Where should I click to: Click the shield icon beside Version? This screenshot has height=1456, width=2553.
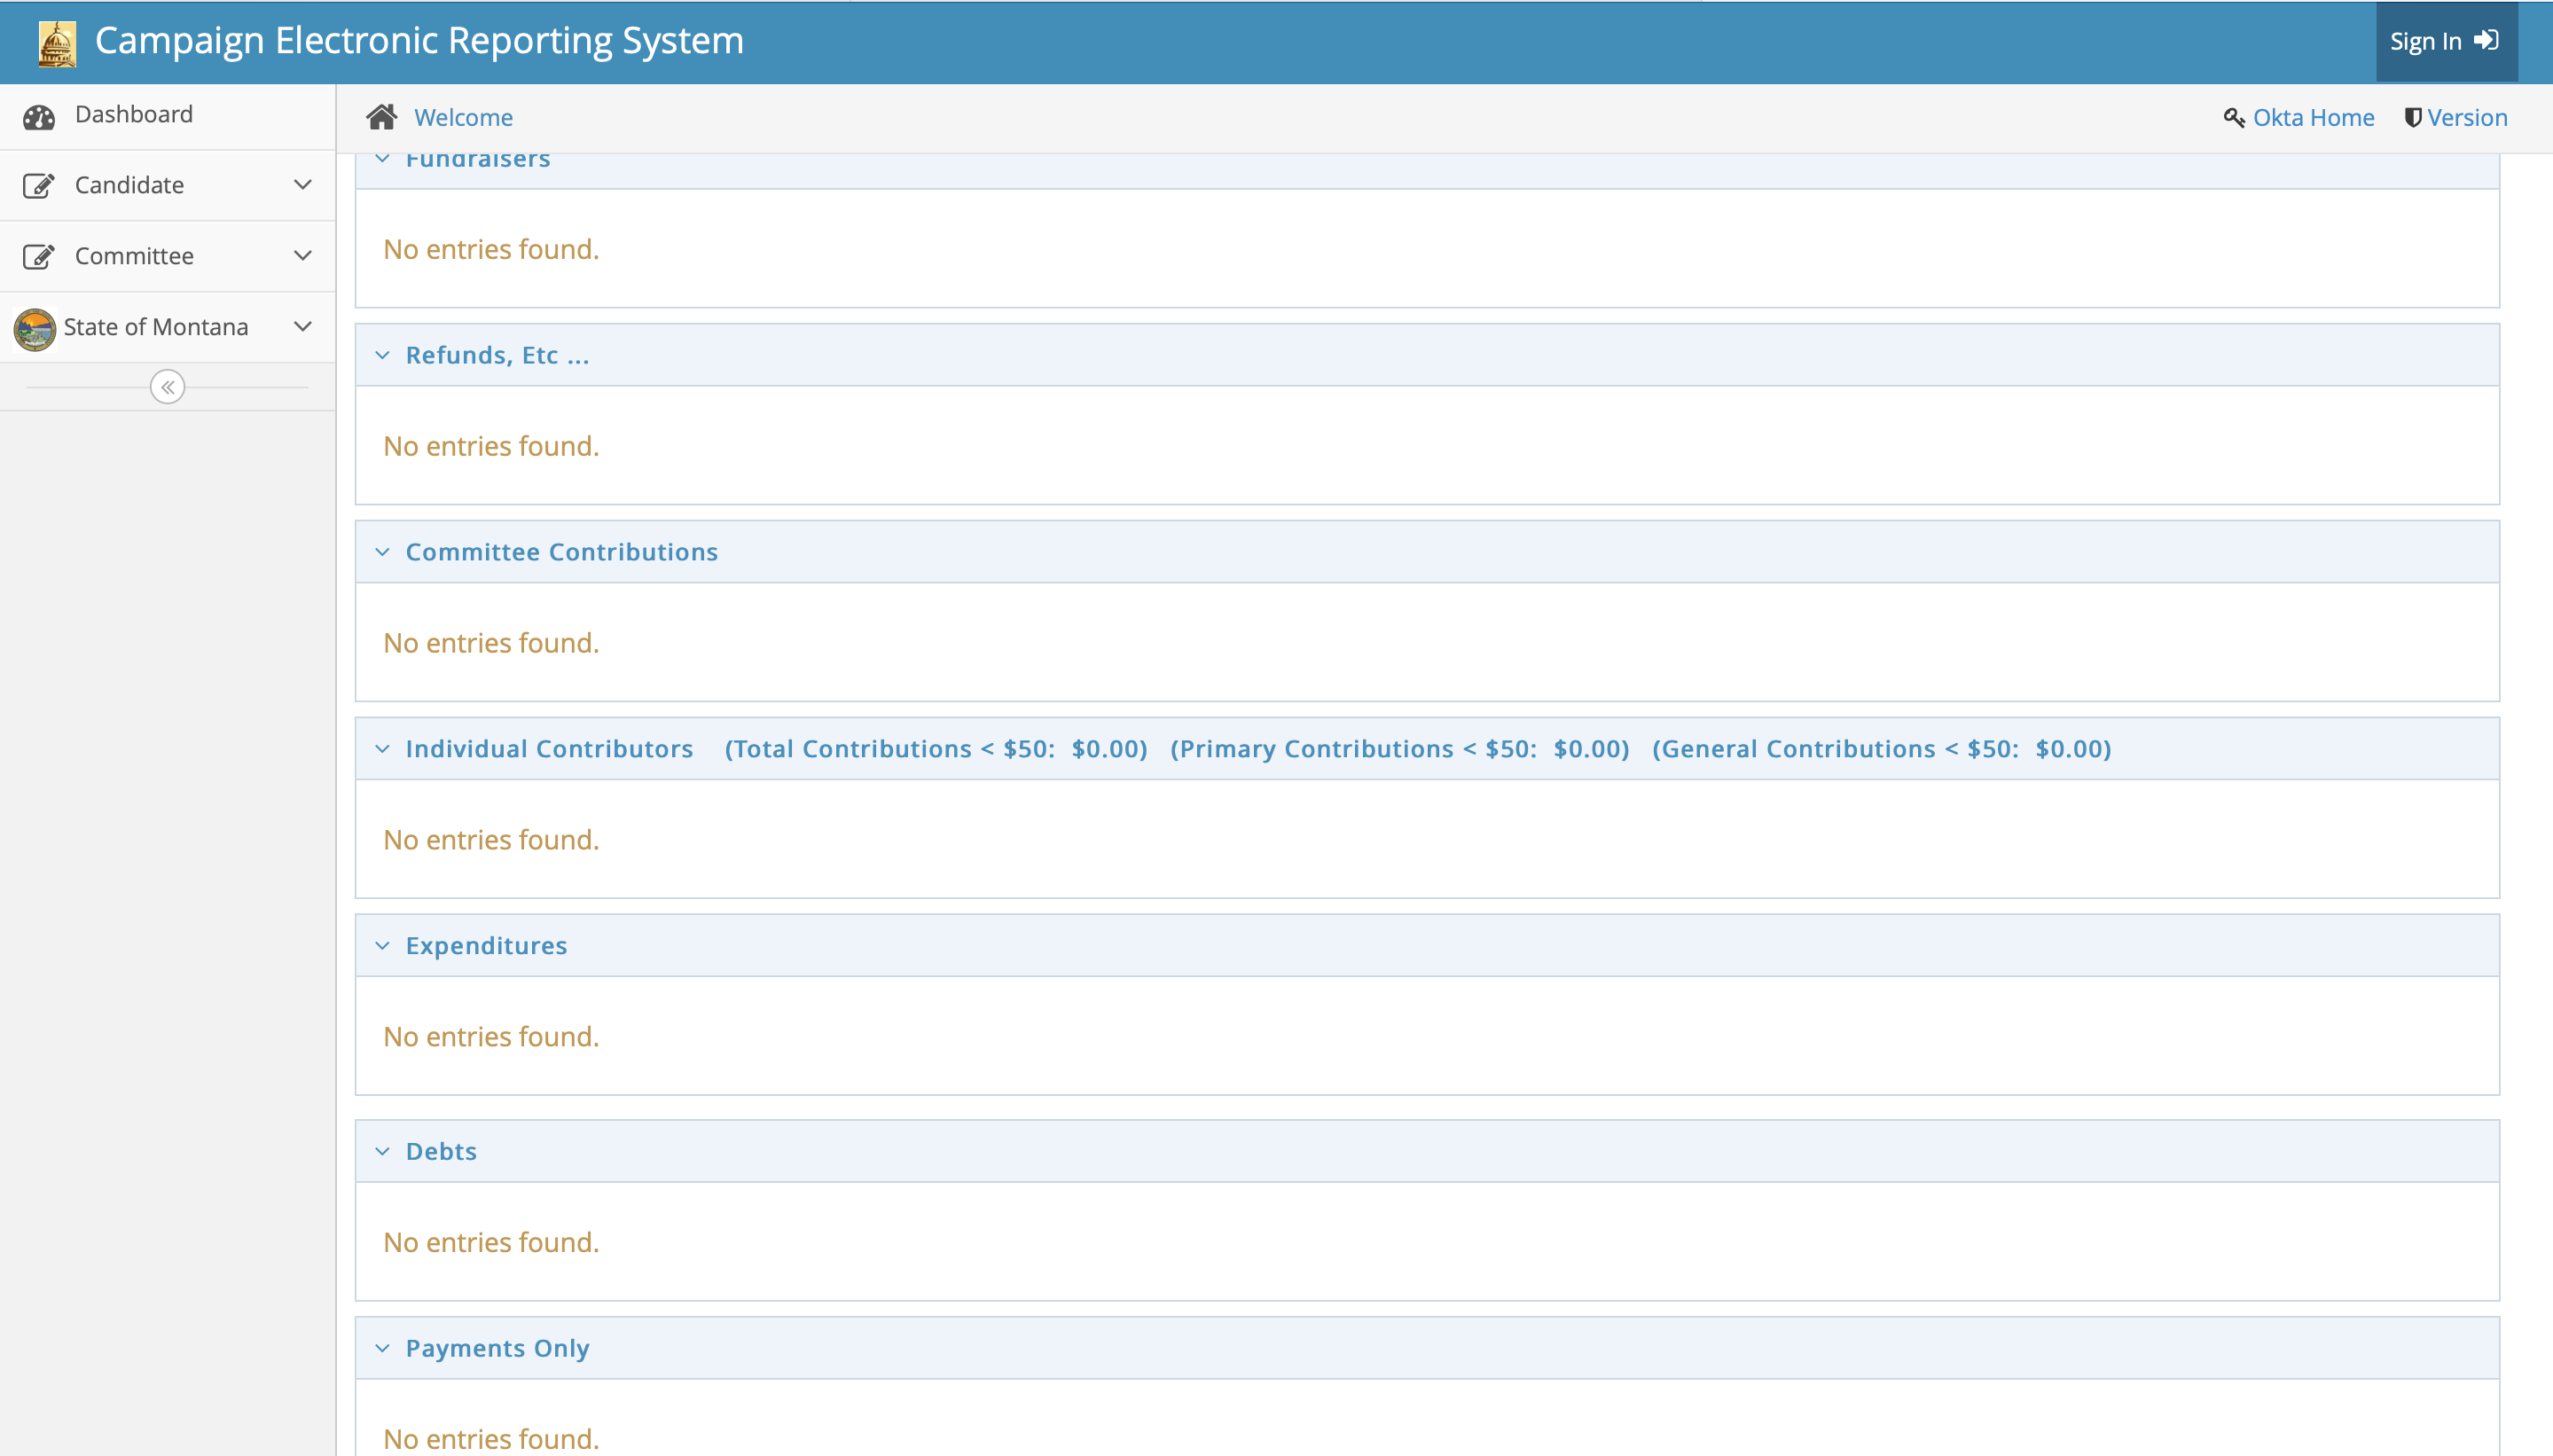(2412, 118)
